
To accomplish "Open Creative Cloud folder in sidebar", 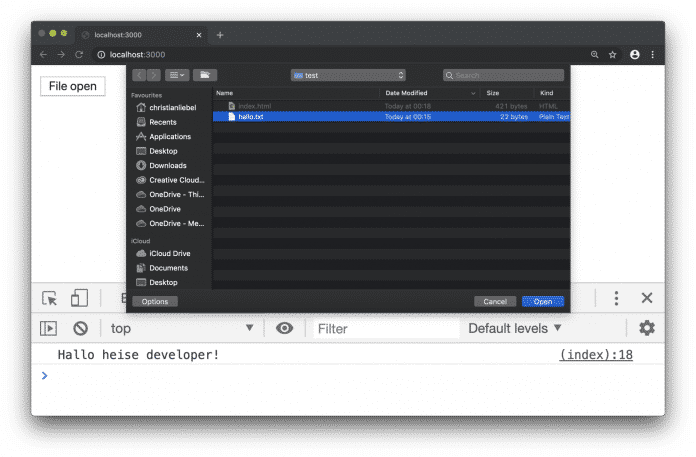I will pyautogui.click(x=170, y=180).
